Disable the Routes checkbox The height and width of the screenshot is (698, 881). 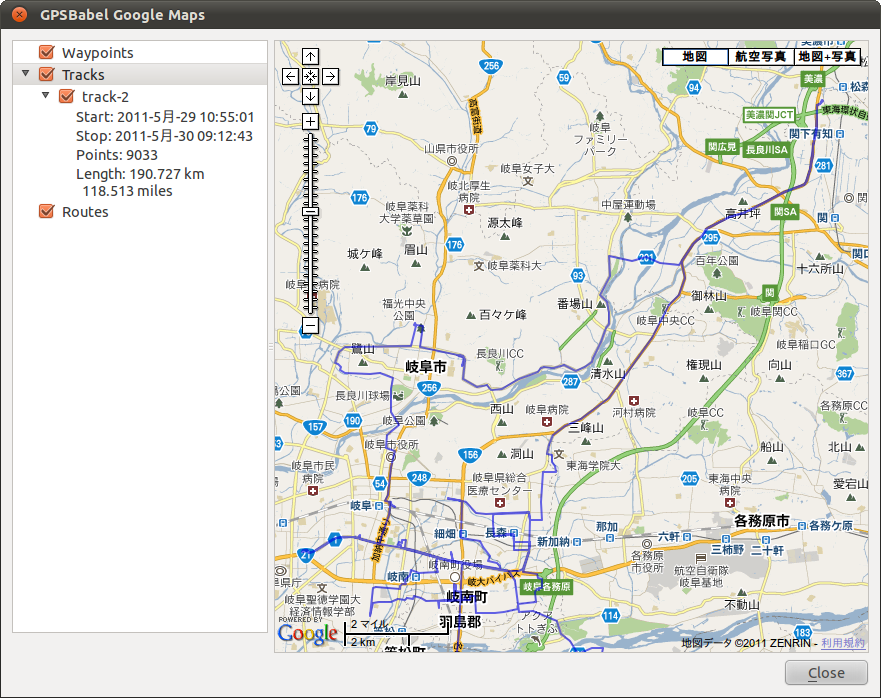point(46,212)
